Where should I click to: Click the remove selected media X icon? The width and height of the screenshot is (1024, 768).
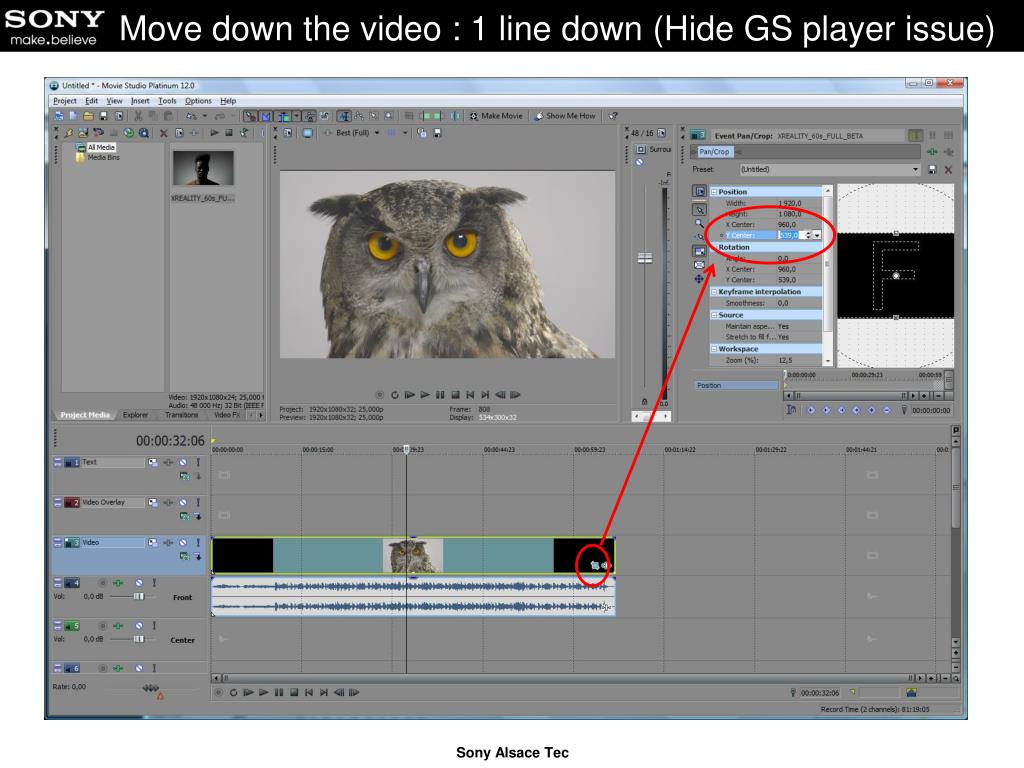click(163, 132)
